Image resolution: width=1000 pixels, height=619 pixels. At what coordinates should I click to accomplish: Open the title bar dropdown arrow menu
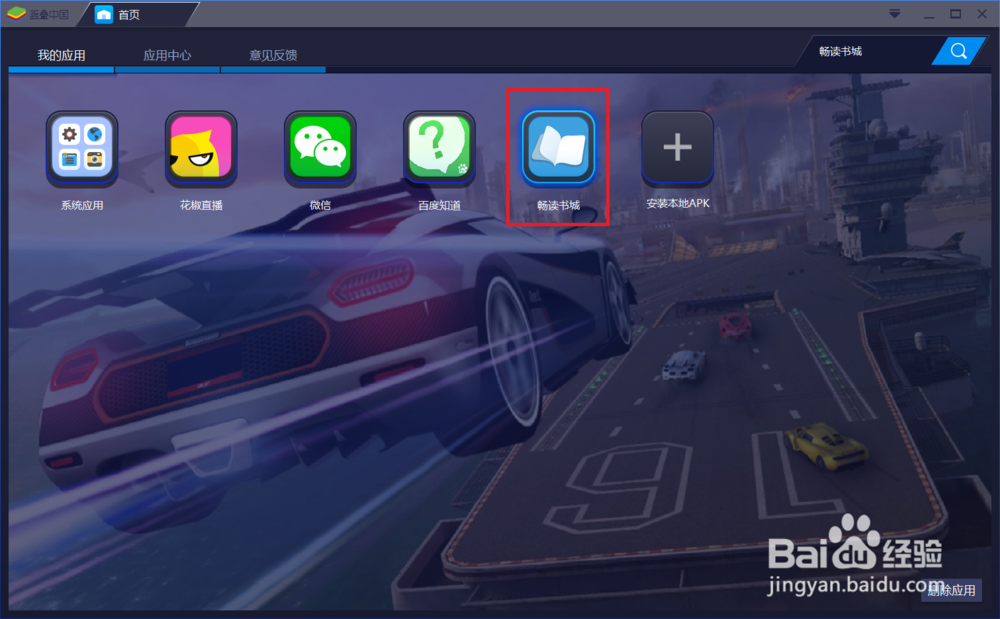(x=895, y=14)
